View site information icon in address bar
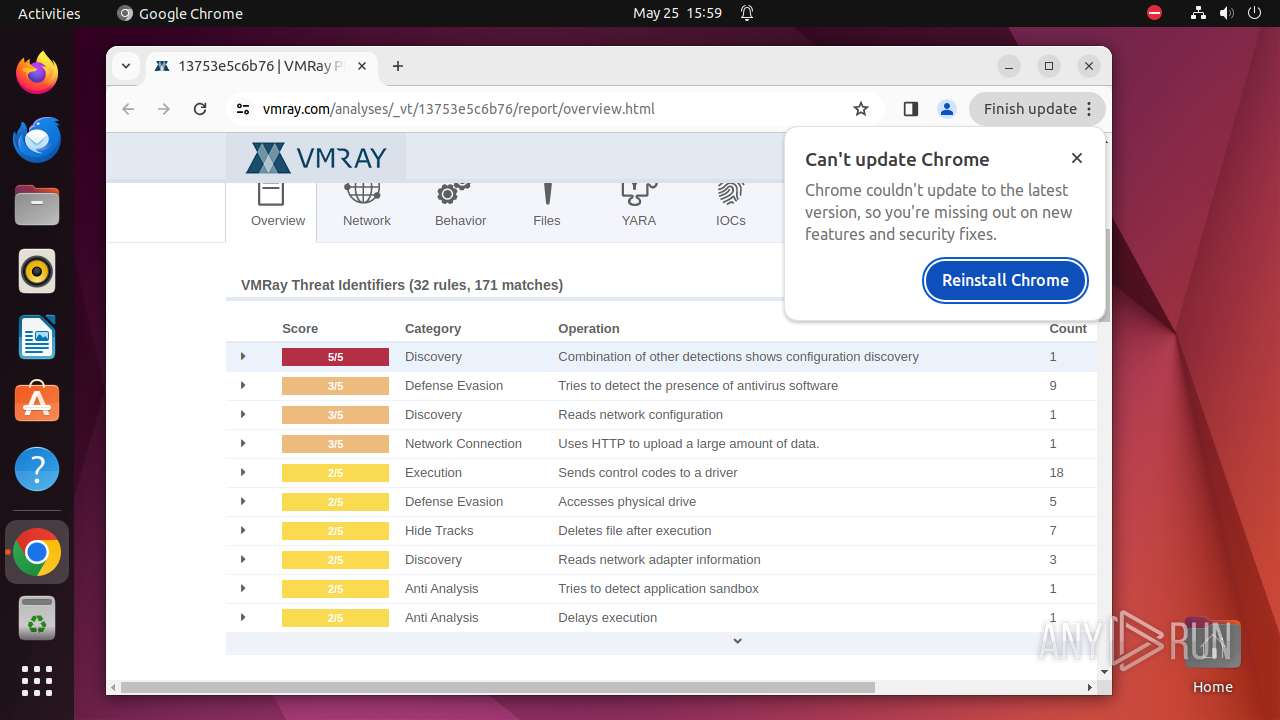The image size is (1280, 720). pos(243,109)
